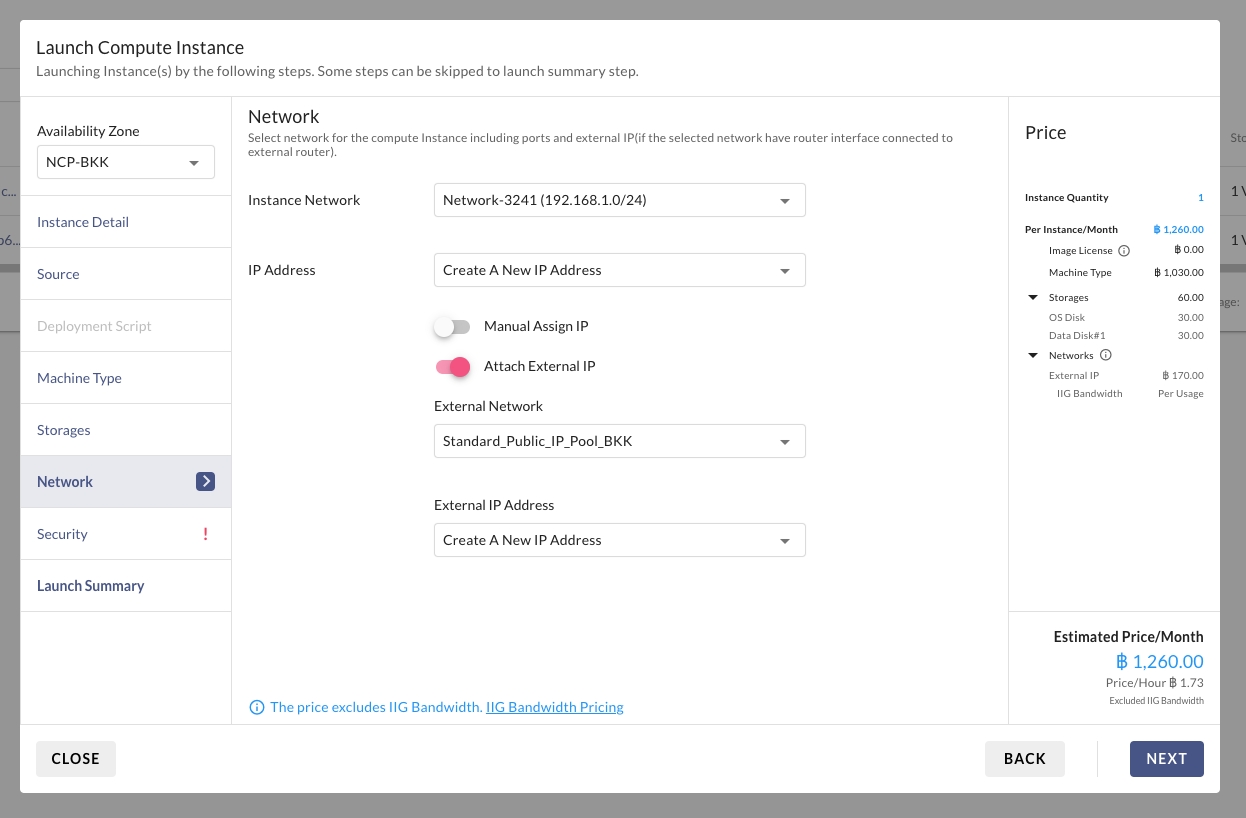Enable the Manual Assign IP toggle
1246x818 pixels.
pyautogui.click(x=452, y=327)
